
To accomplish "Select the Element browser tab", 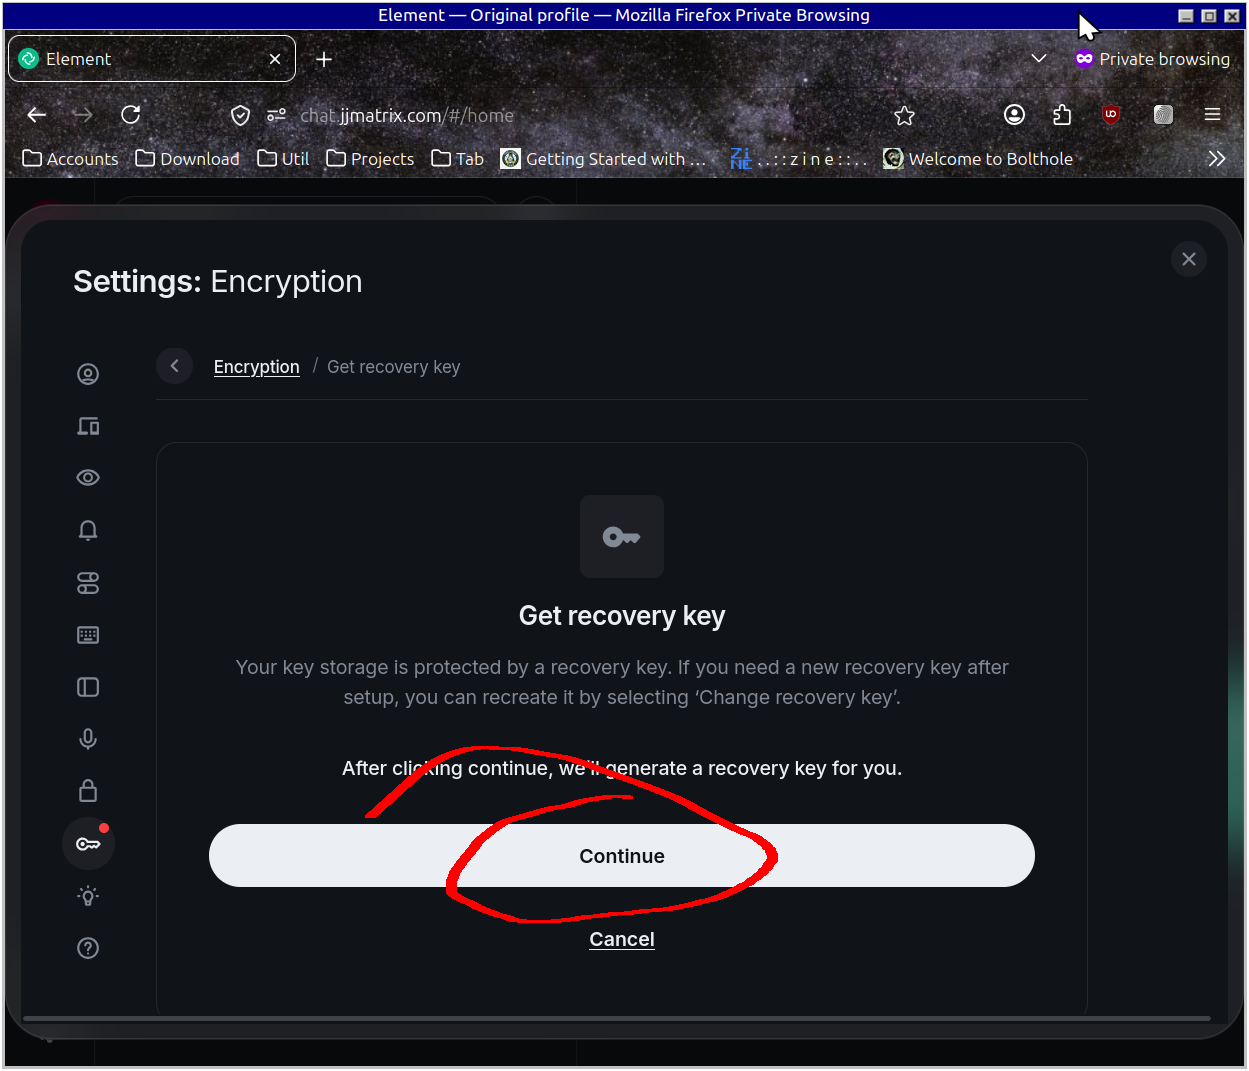I will click(x=152, y=59).
